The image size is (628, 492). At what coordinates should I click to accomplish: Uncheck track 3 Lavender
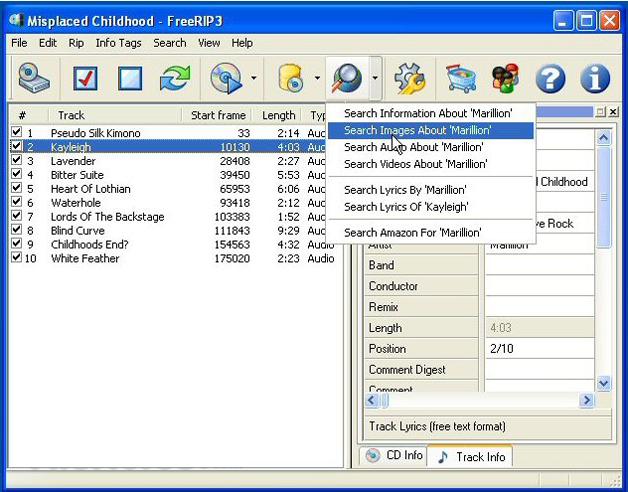click(x=16, y=159)
